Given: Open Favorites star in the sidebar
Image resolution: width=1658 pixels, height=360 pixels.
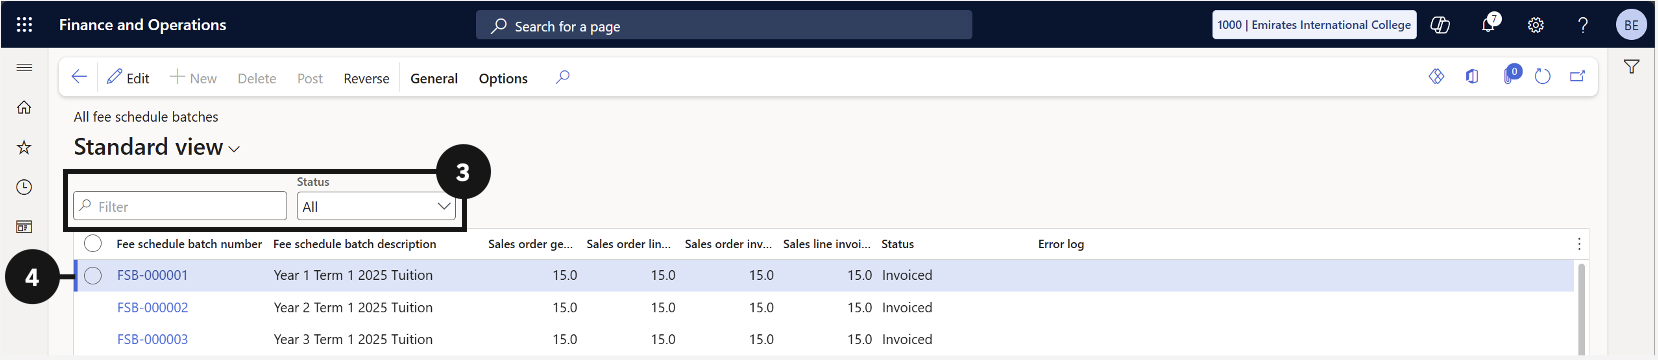Looking at the screenshot, I should (24, 147).
